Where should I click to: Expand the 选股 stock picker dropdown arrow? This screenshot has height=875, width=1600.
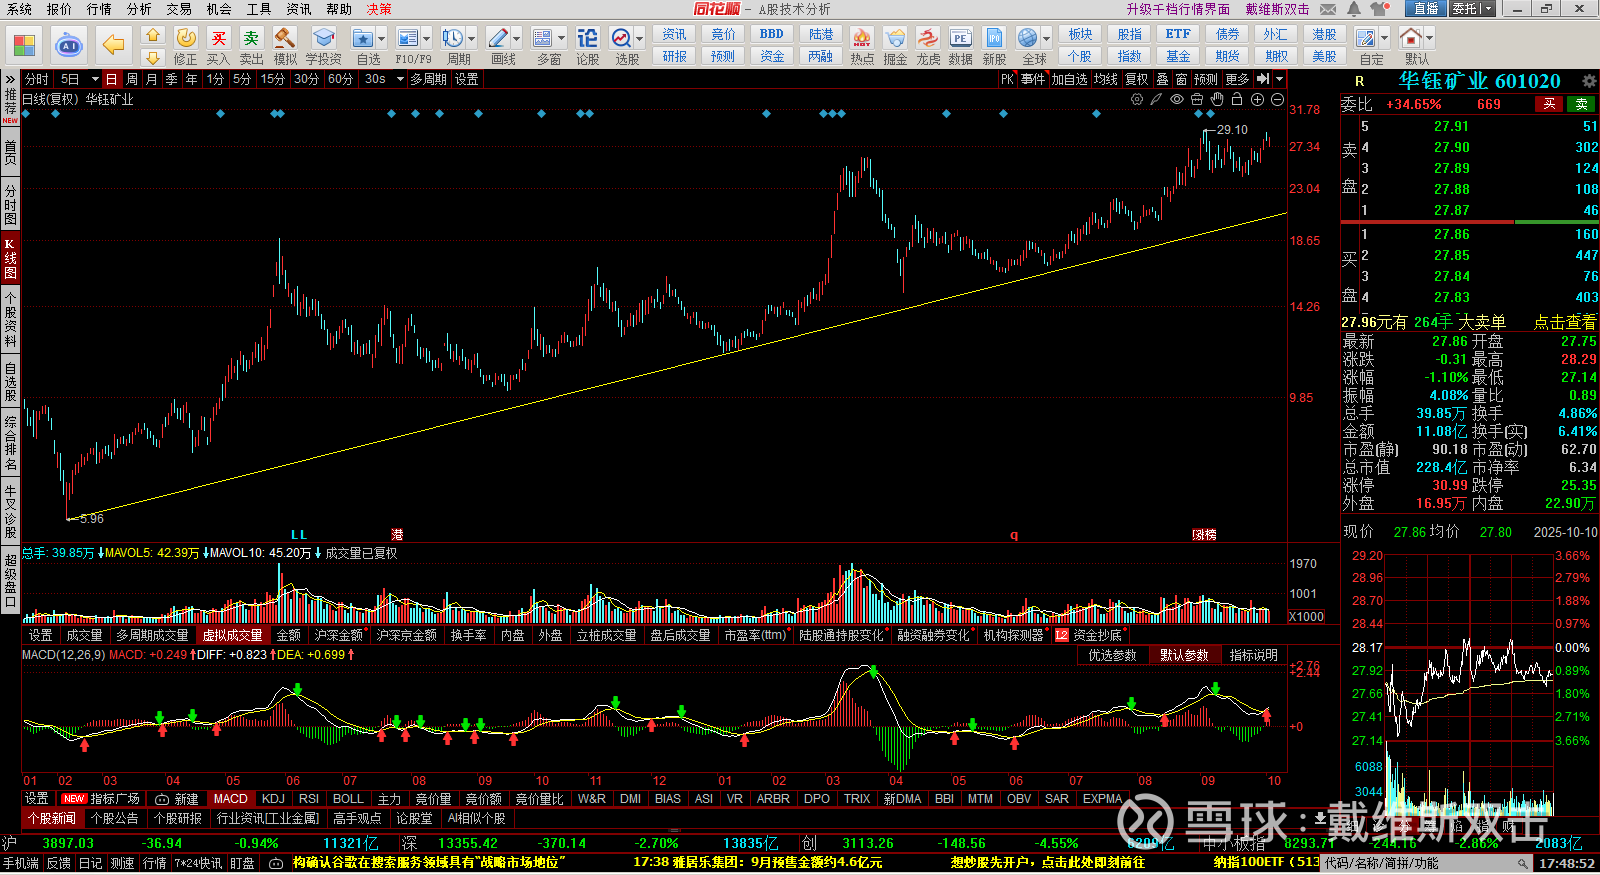tap(640, 39)
